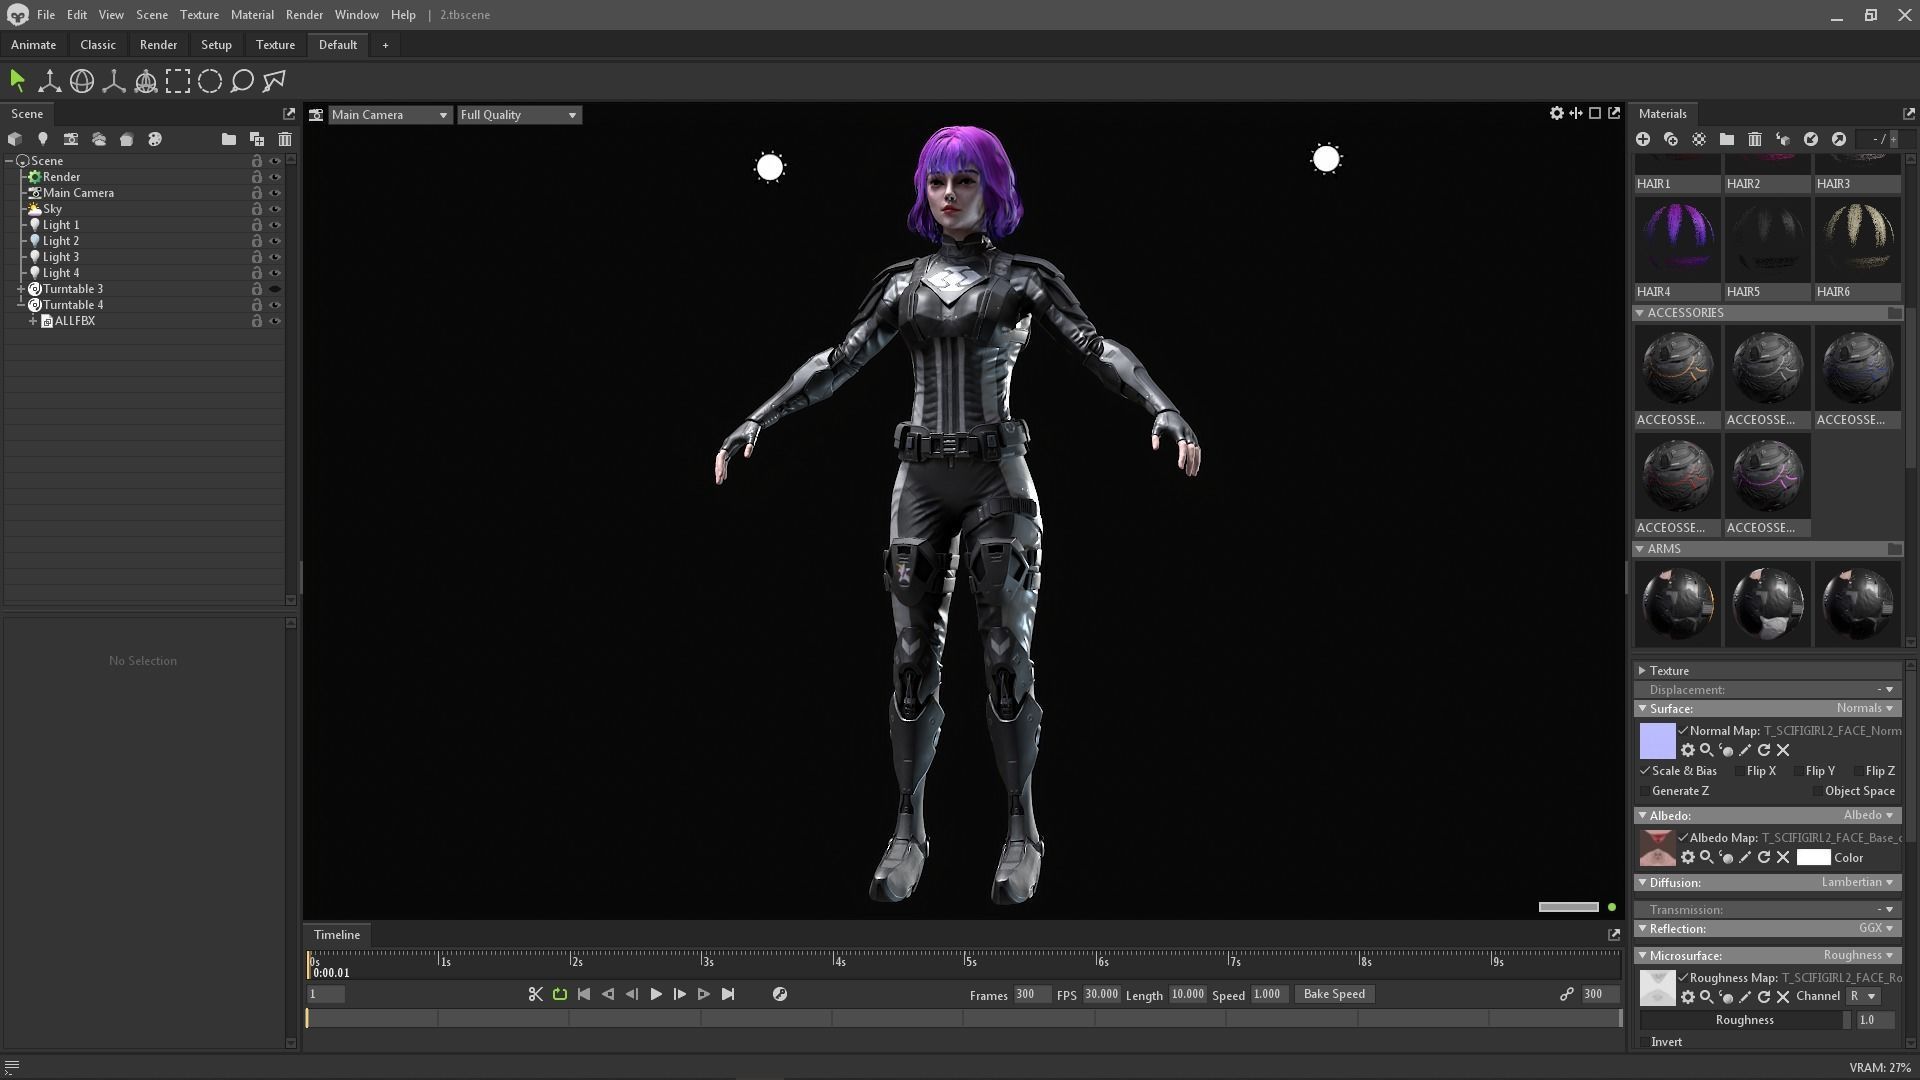Switch to the Setup workspace tab

[216, 45]
